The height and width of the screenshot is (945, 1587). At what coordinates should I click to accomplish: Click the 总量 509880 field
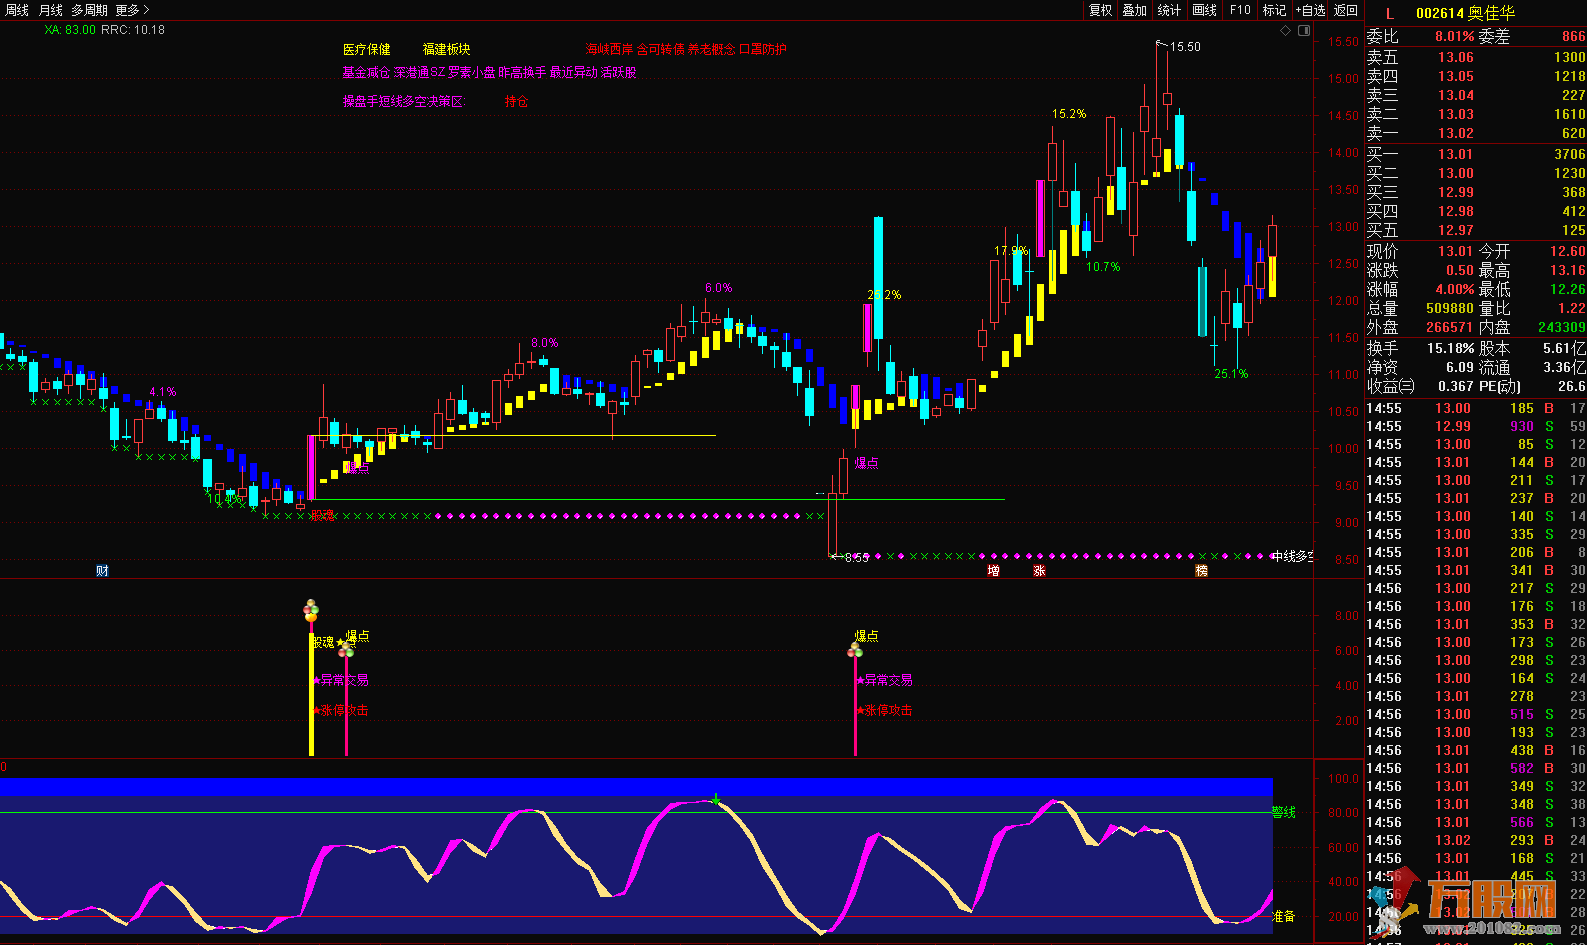click(x=1420, y=308)
